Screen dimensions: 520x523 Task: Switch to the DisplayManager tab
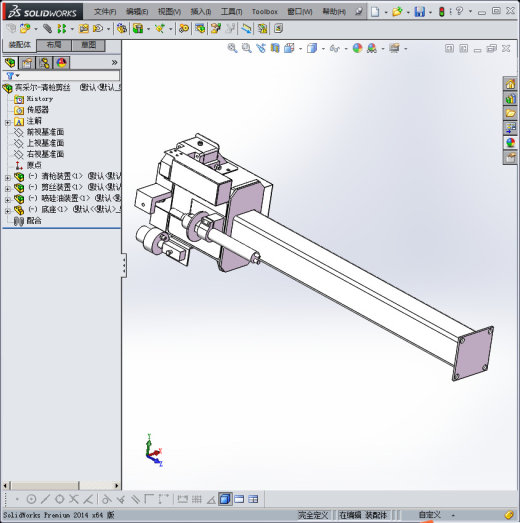61,63
